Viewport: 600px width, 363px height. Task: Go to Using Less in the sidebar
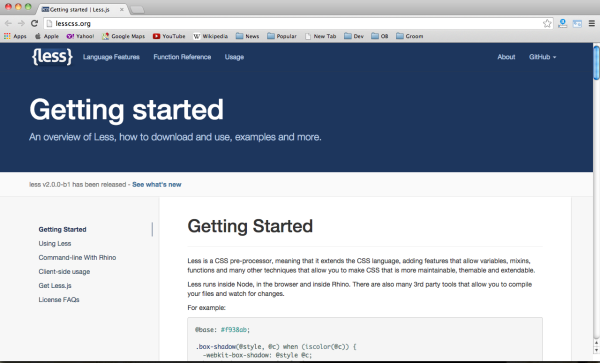click(x=55, y=244)
